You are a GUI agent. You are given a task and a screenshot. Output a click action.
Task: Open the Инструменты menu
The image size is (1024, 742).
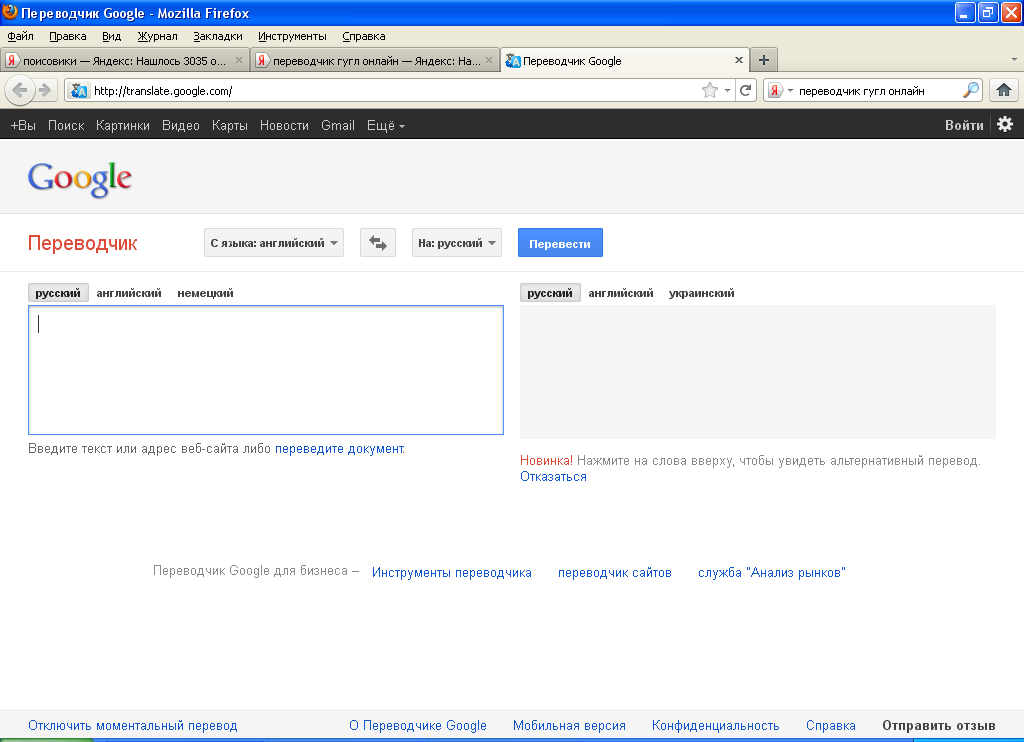292,36
